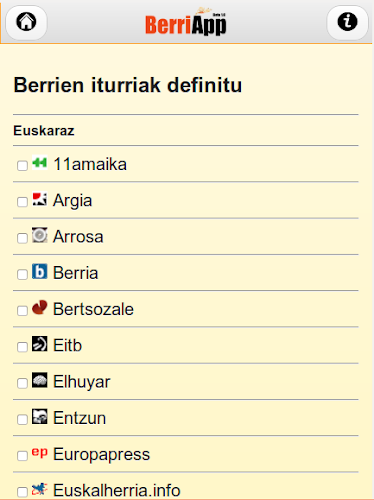Click the Euskaraz section heading
The height and width of the screenshot is (500, 374).
[x=44, y=130]
